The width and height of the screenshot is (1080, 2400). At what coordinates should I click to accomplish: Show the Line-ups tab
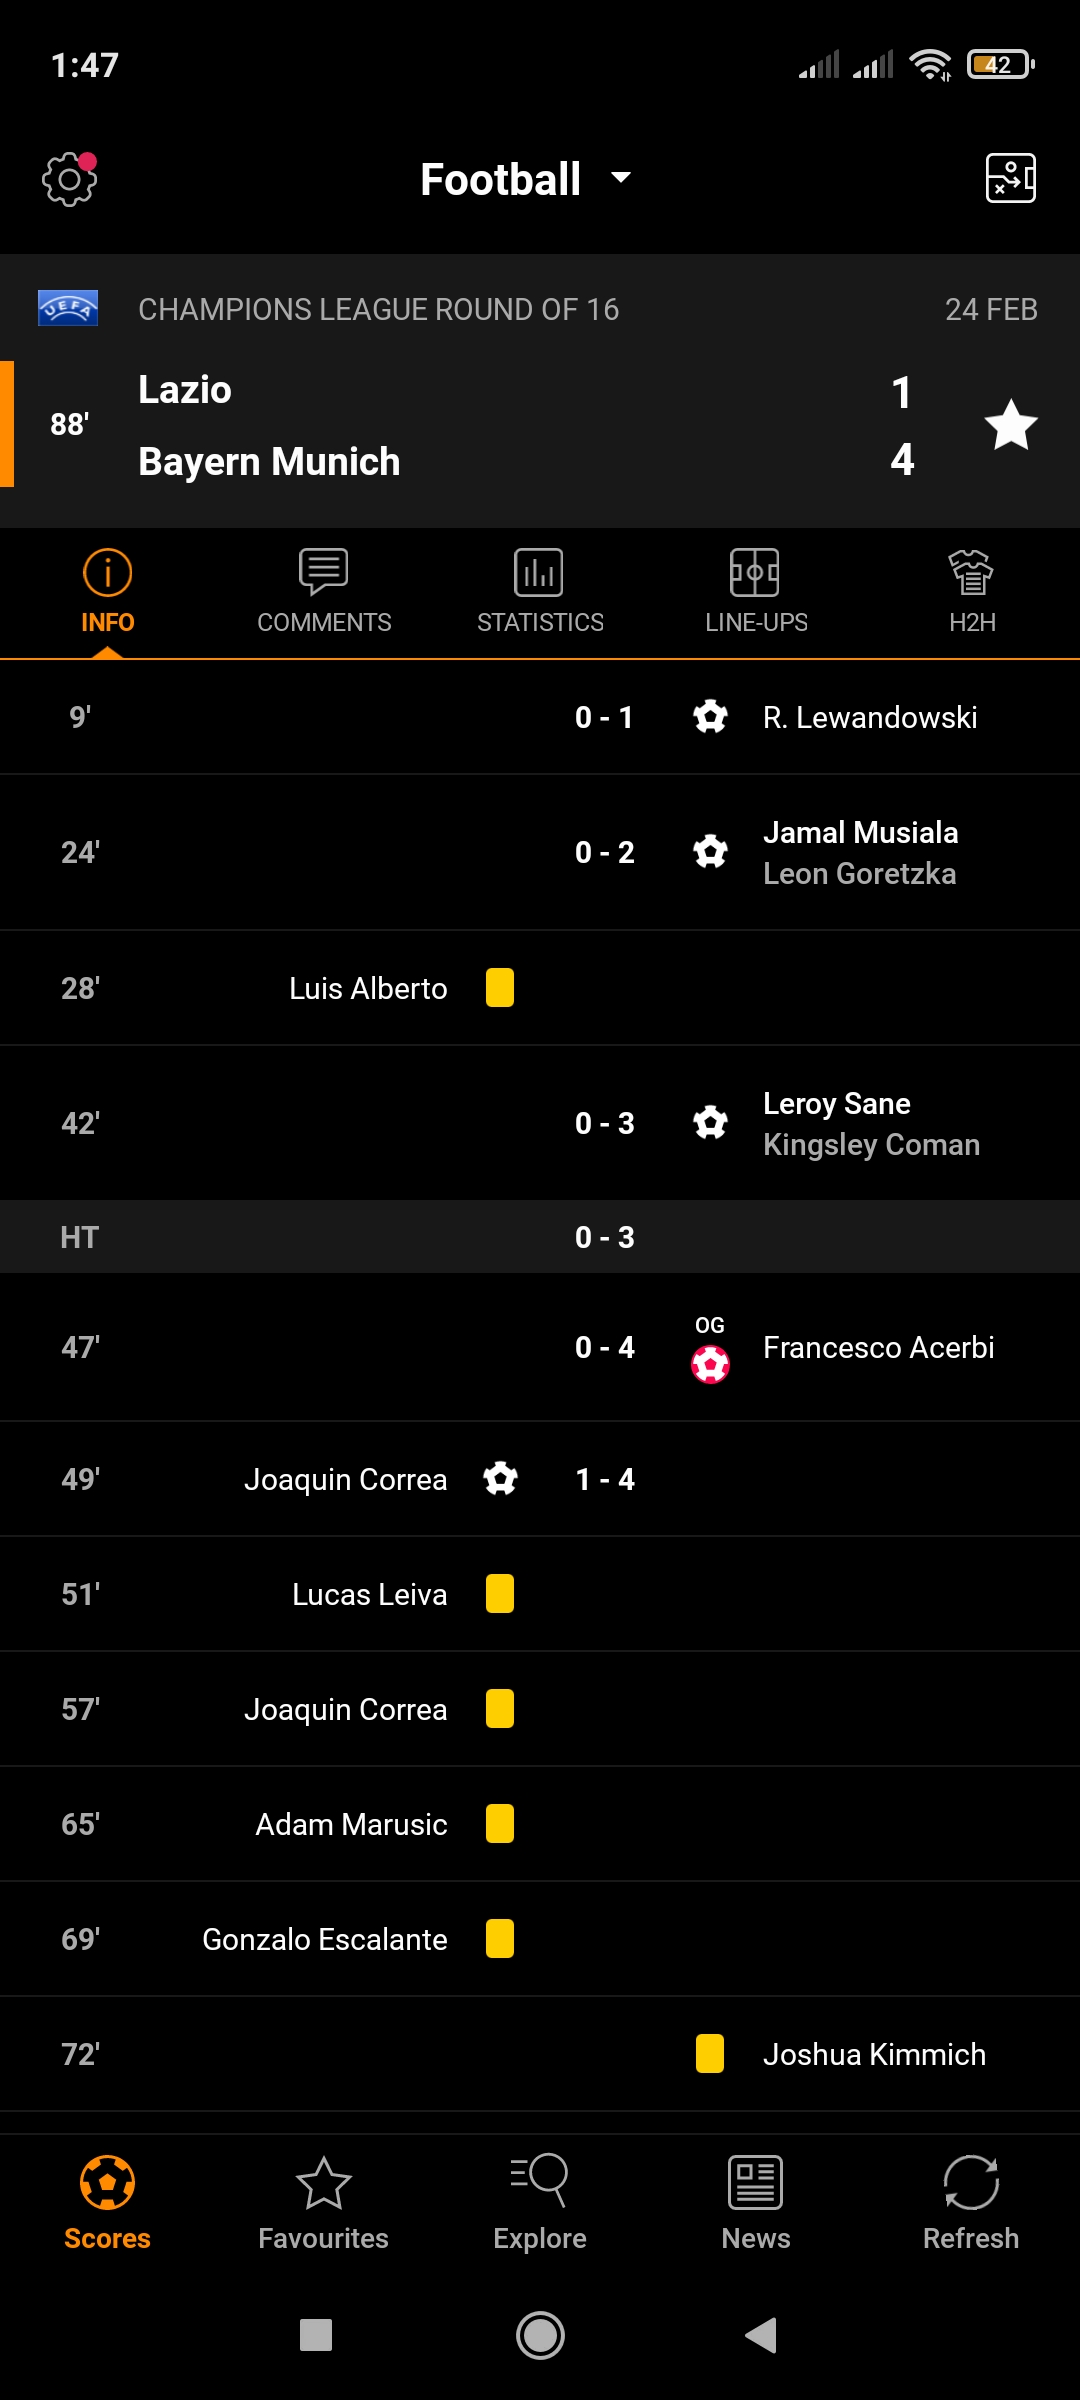[756, 592]
